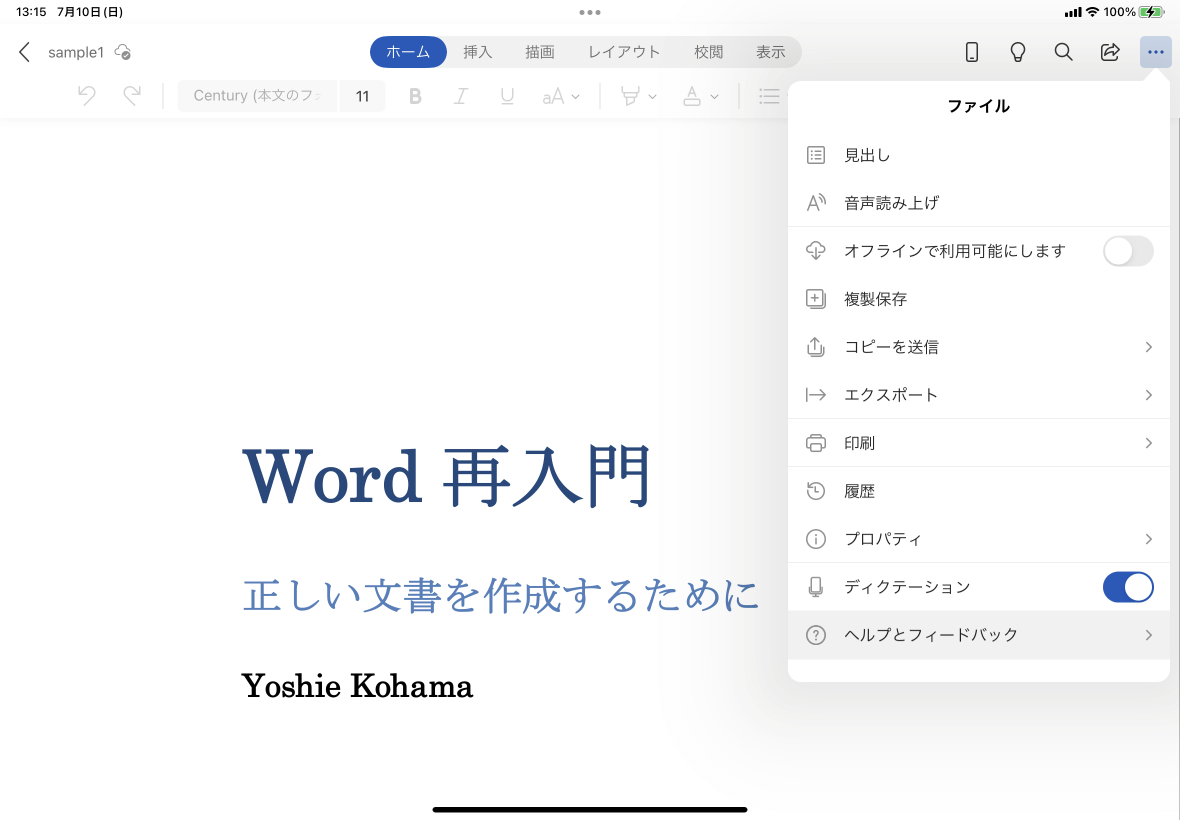Tap the multitasking three dots at top

tap(590, 12)
